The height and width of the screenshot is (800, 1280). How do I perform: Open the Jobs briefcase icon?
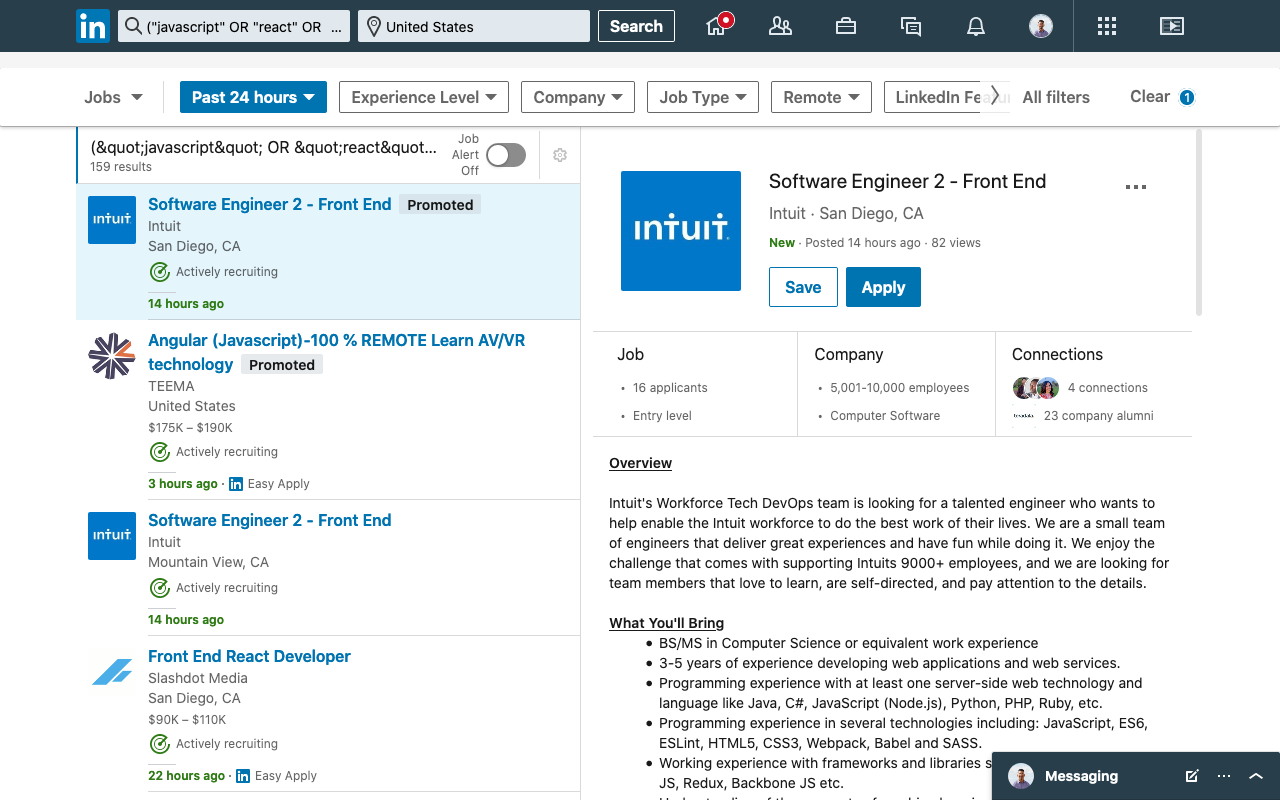tap(846, 26)
